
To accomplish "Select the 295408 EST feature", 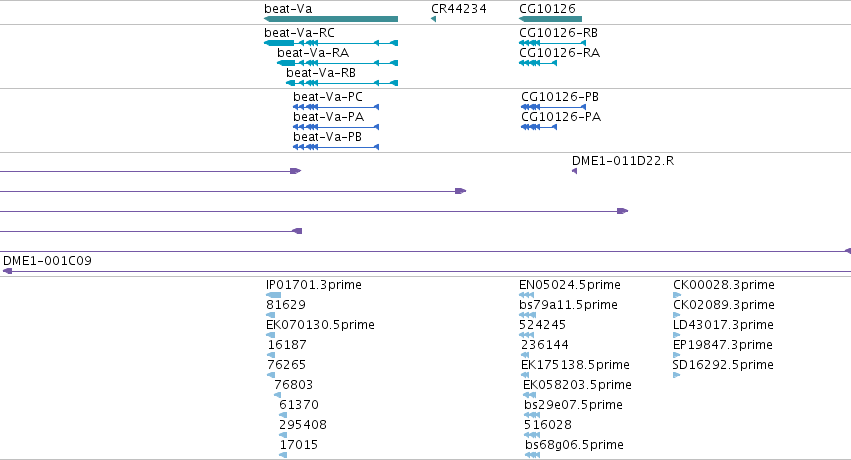I will [x=303, y=426].
